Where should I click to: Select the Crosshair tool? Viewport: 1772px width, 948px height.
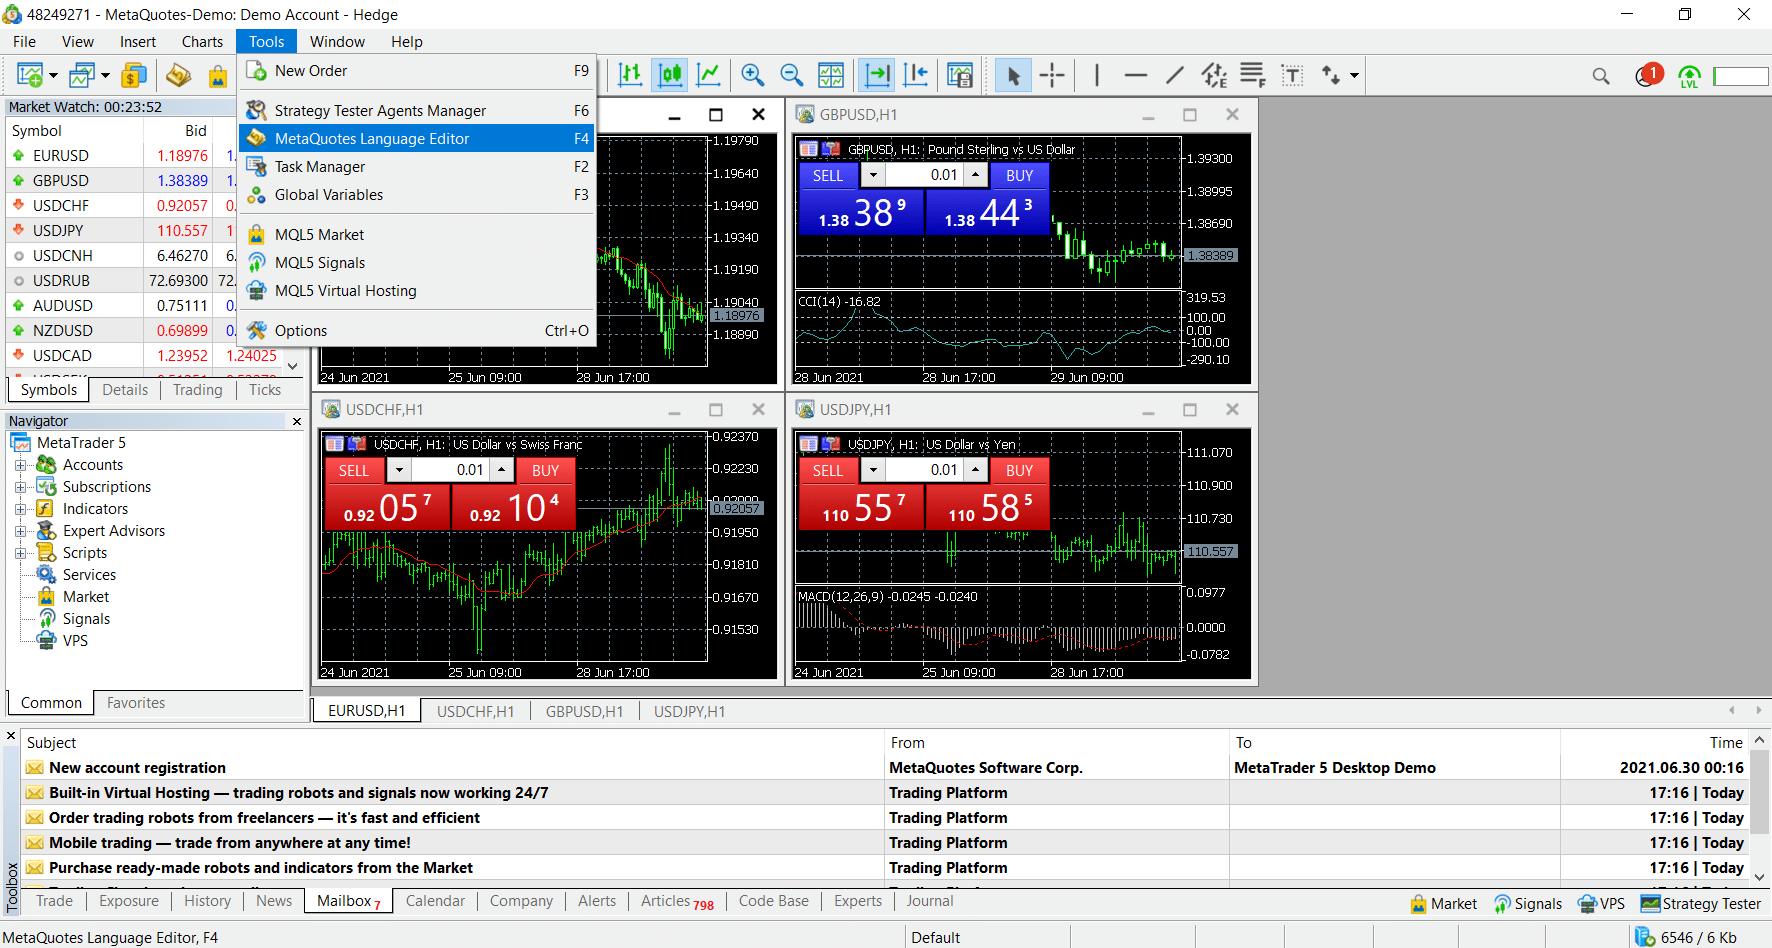click(x=1052, y=75)
